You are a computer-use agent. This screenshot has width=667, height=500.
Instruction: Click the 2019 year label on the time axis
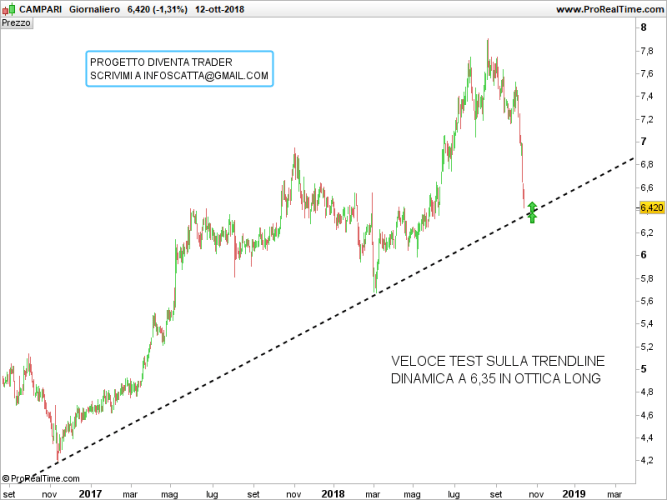tap(573, 493)
